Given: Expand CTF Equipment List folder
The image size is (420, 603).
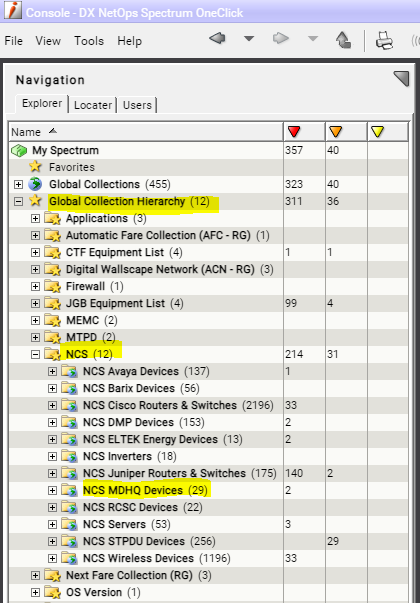Looking at the screenshot, I should (35, 252).
